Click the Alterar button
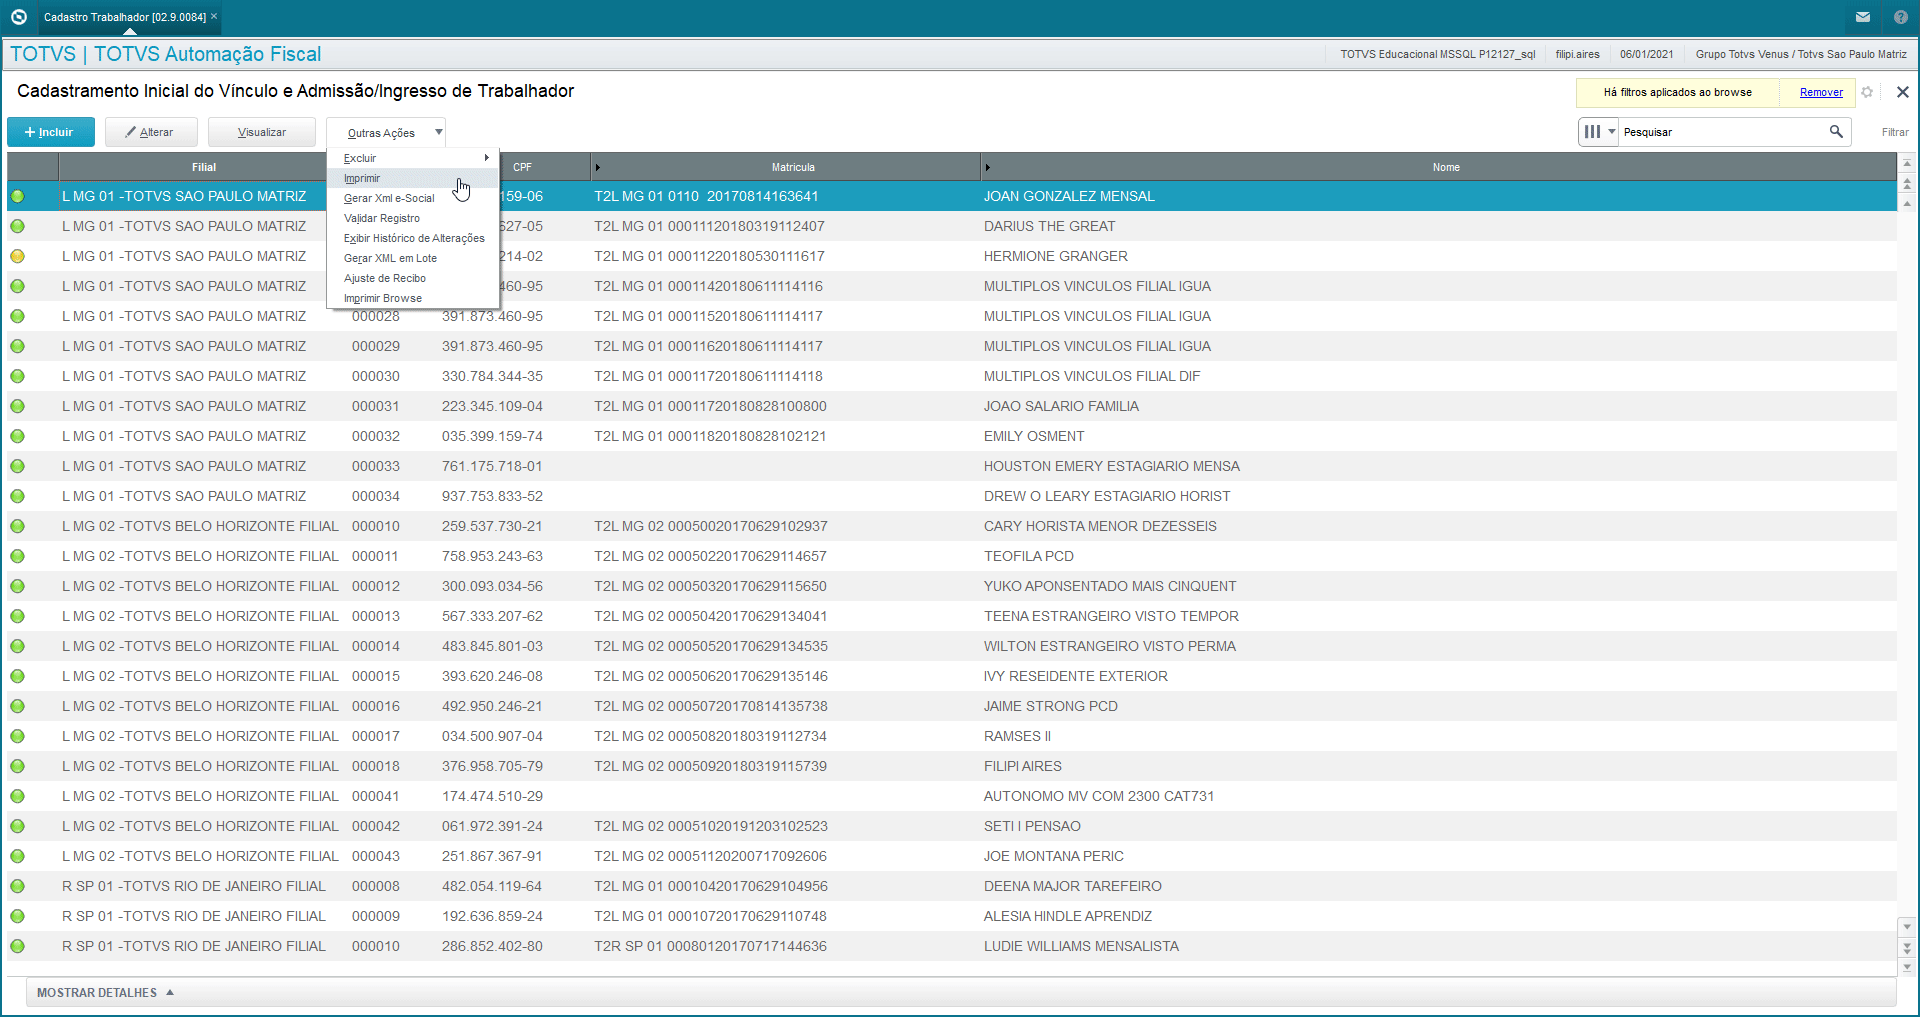This screenshot has width=1920, height=1017. tap(150, 132)
